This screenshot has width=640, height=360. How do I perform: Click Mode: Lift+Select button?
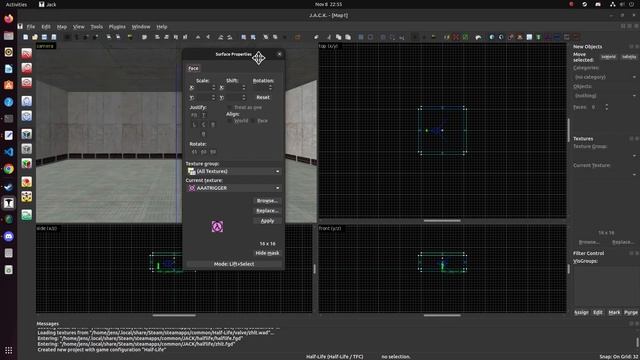(234, 264)
